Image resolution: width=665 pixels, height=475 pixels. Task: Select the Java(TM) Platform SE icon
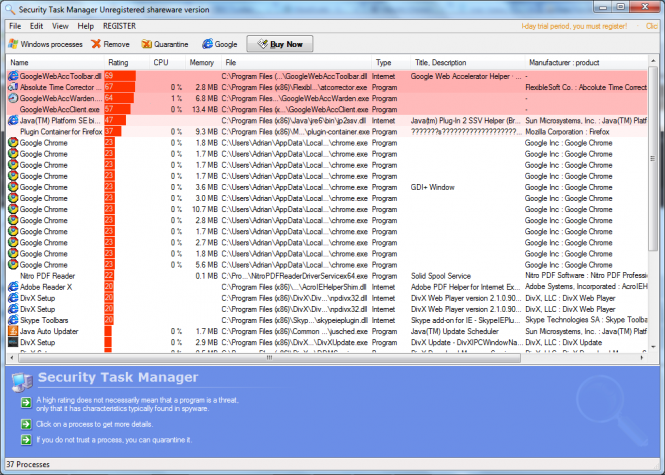pos(13,120)
